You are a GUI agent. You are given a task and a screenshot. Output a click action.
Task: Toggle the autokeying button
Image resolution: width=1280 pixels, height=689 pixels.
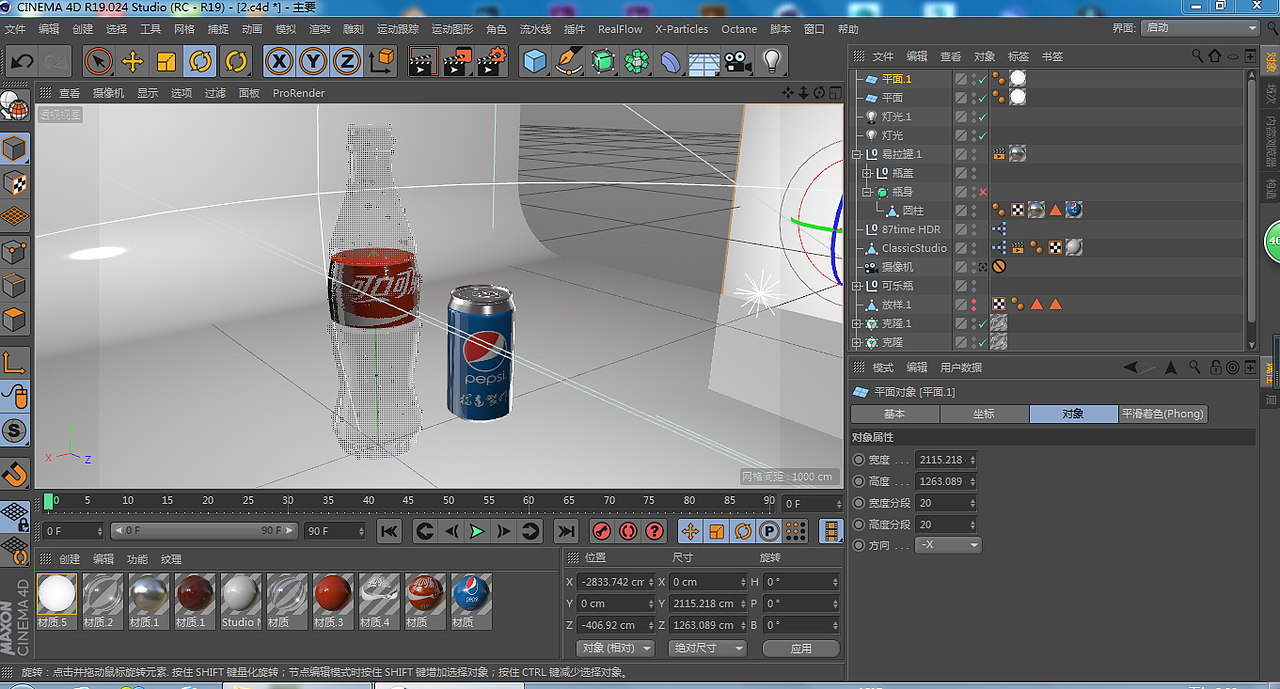628,531
